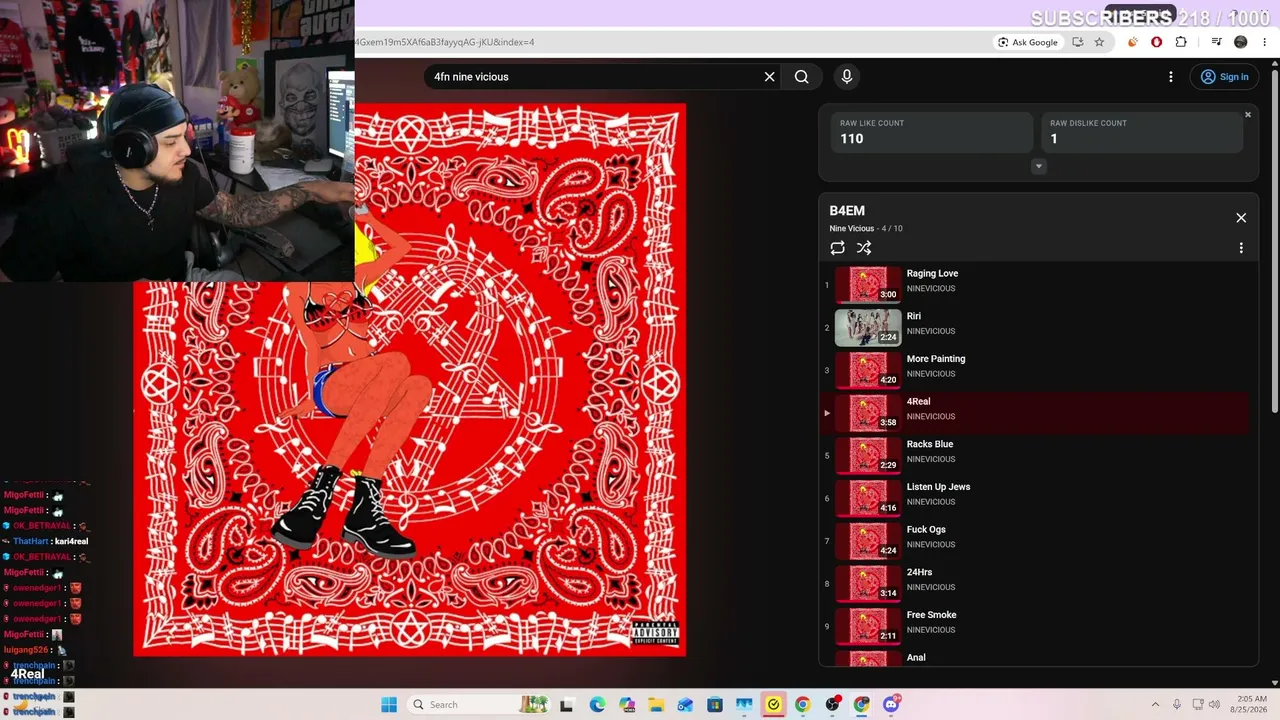Click the Sign in button
The image size is (1280, 720).
tap(1224, 77)
